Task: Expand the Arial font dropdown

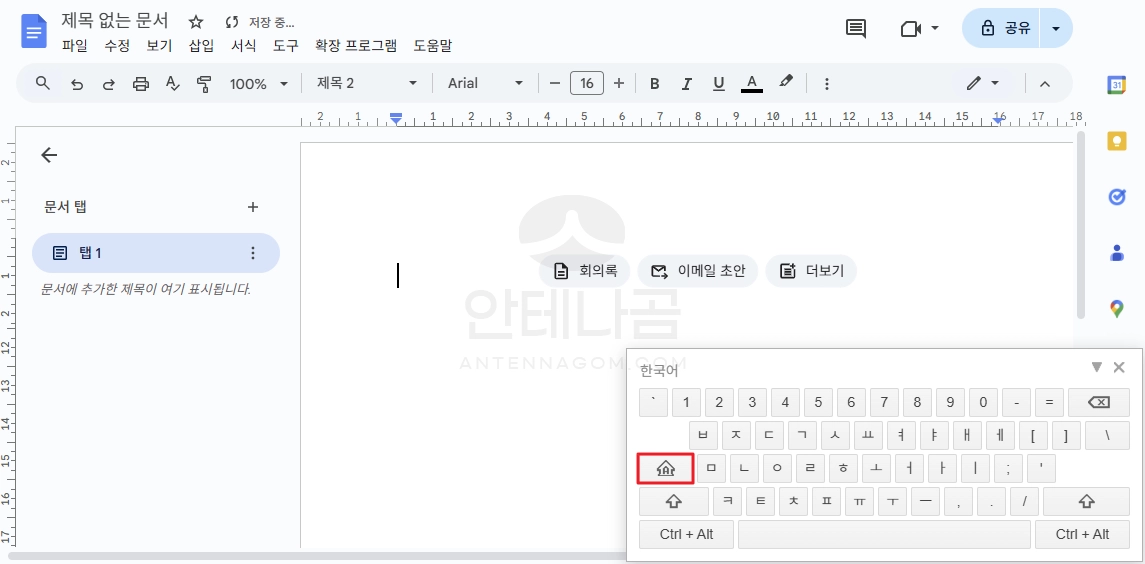Action: click(485, 84)
